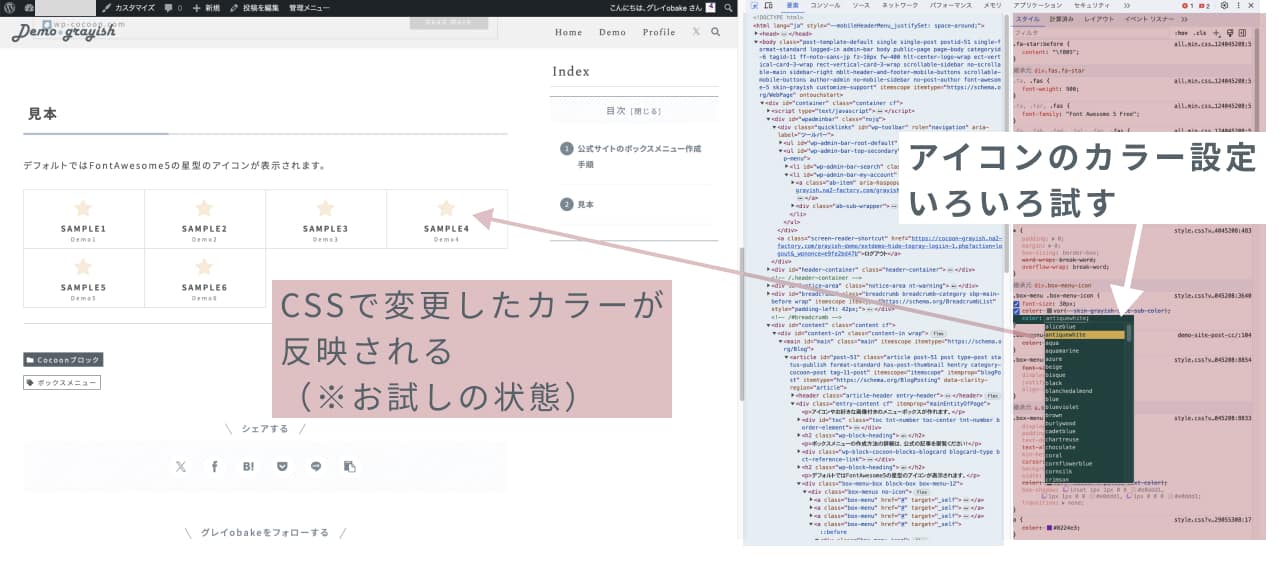Click the user avatar in admin bar

pyautogui.click(x=709, y=7)
